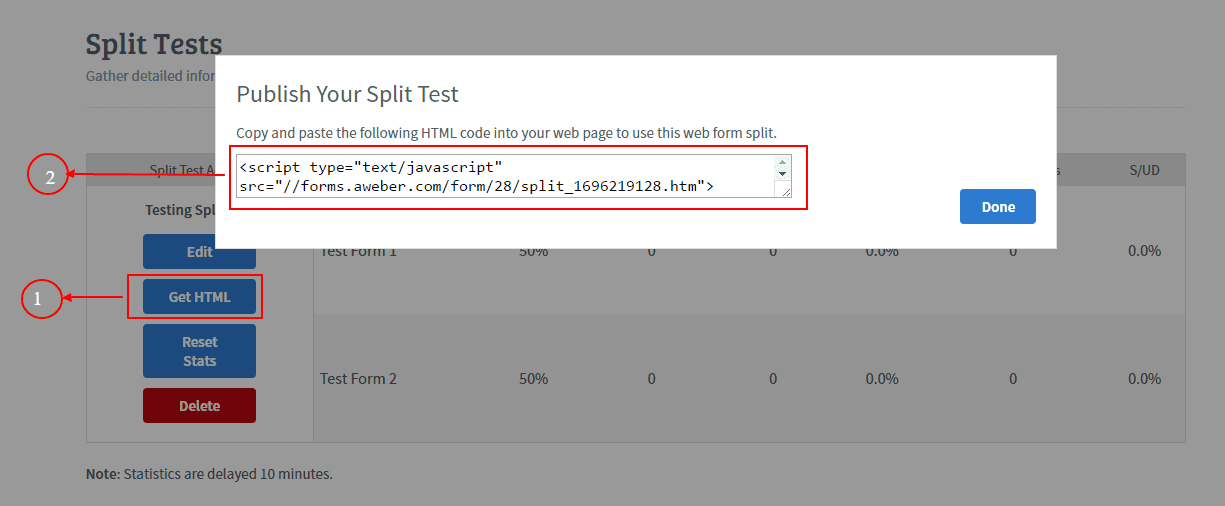Click the textarea resize handle corner
The height and width of the screenshot is (506, 1225).
tap(785, 191)
